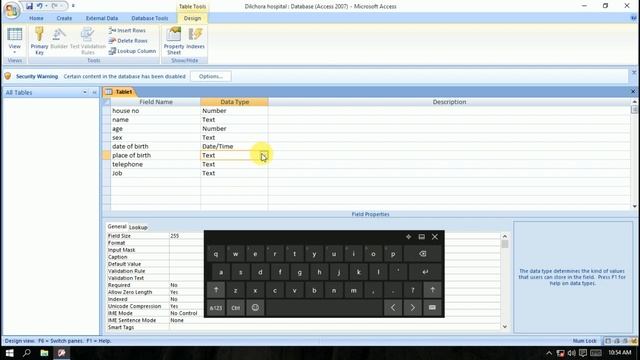This screenshot has height=360, width=640.
Task: Select the General properties tab
Action: coord(117,227)
